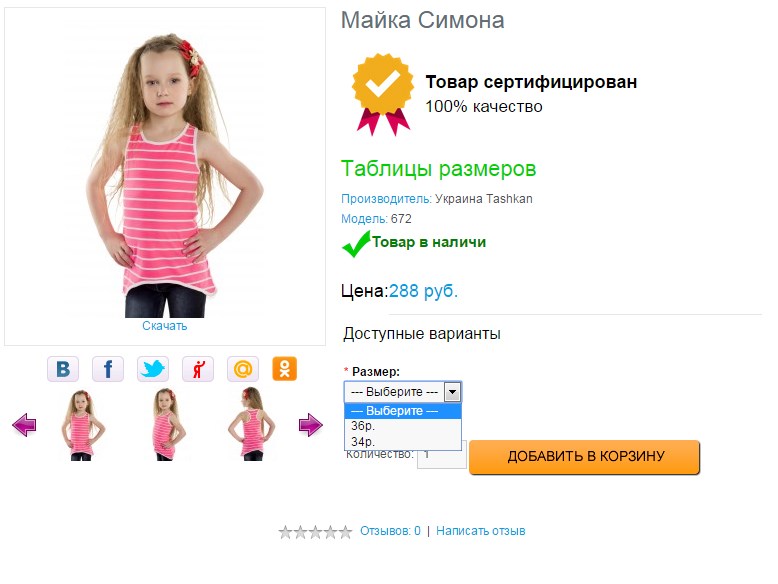Open the Таблицы размеров link
778x584 pixels.
click(x=439, y=169)
